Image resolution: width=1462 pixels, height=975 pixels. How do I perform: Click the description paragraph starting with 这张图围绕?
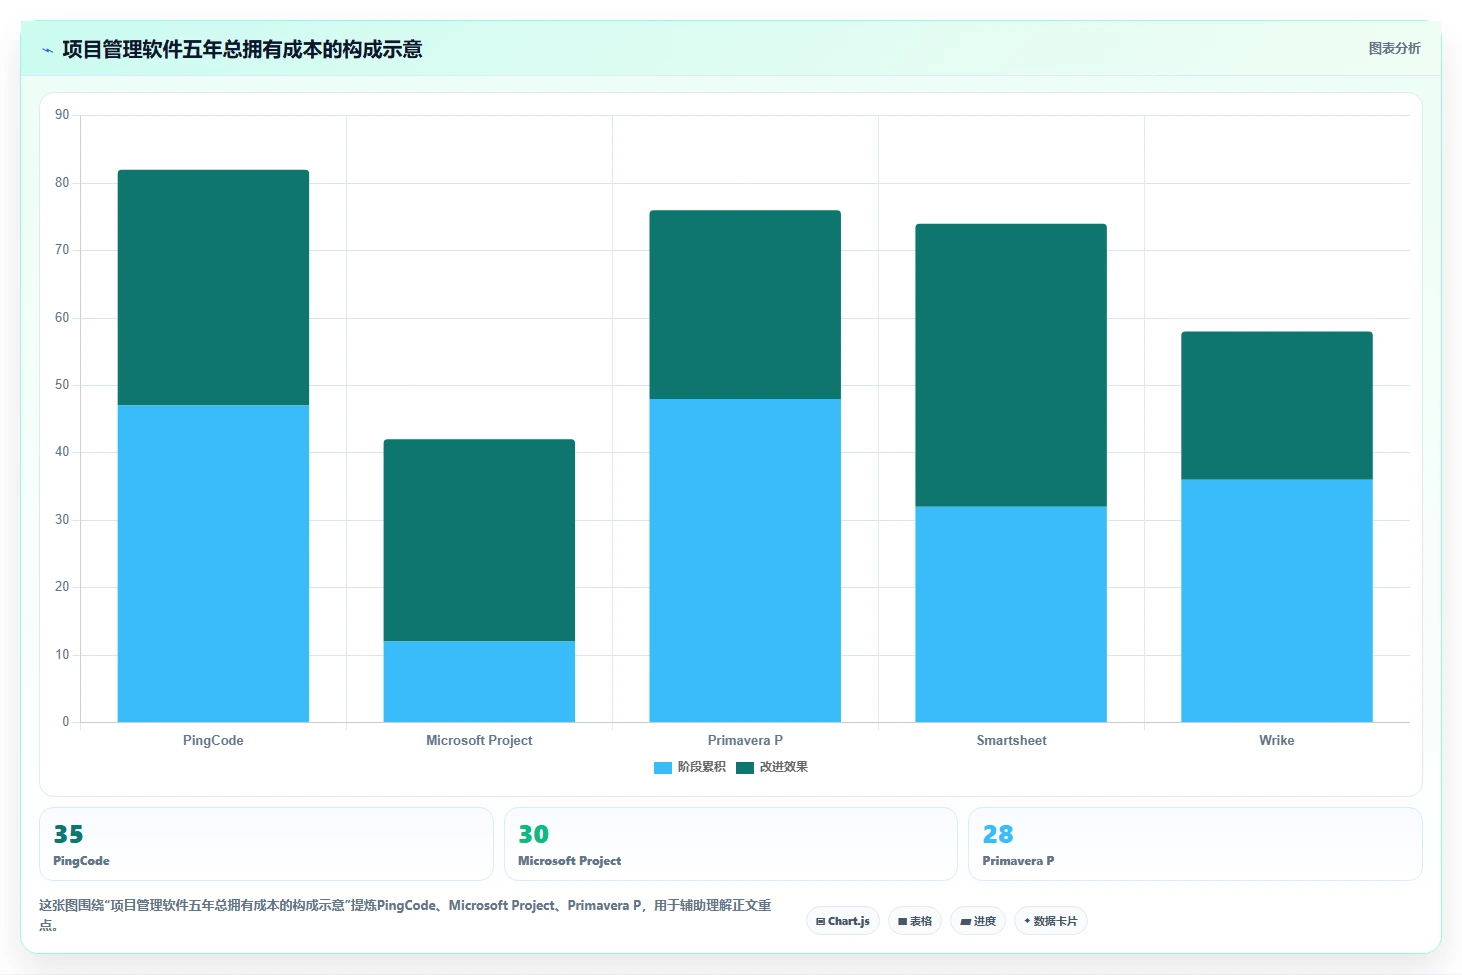(405, 915)
